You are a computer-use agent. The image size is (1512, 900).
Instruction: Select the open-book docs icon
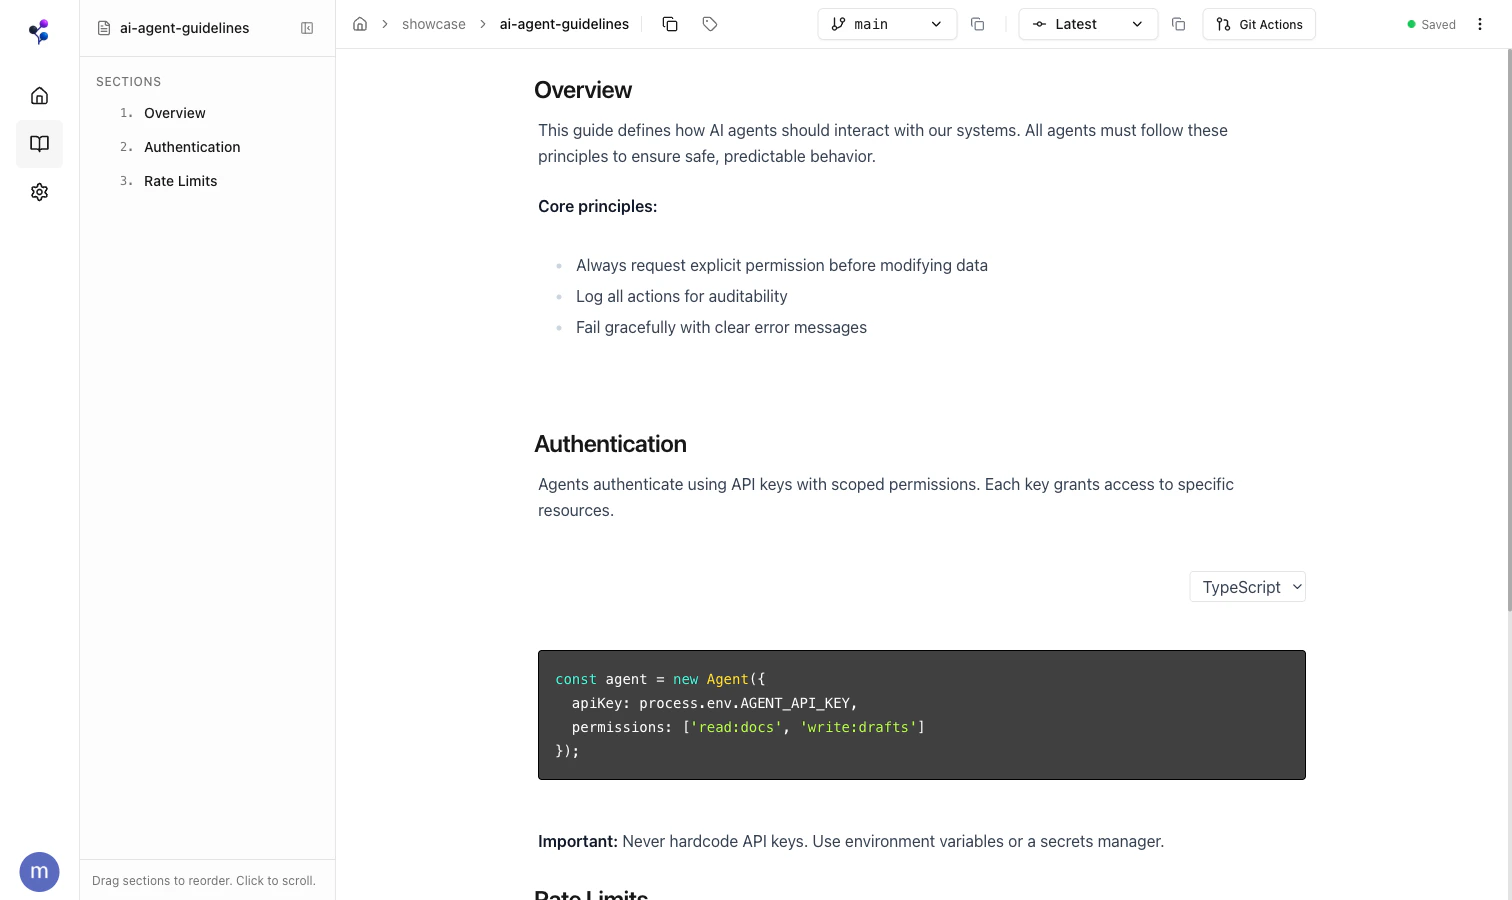click(39, 143)
